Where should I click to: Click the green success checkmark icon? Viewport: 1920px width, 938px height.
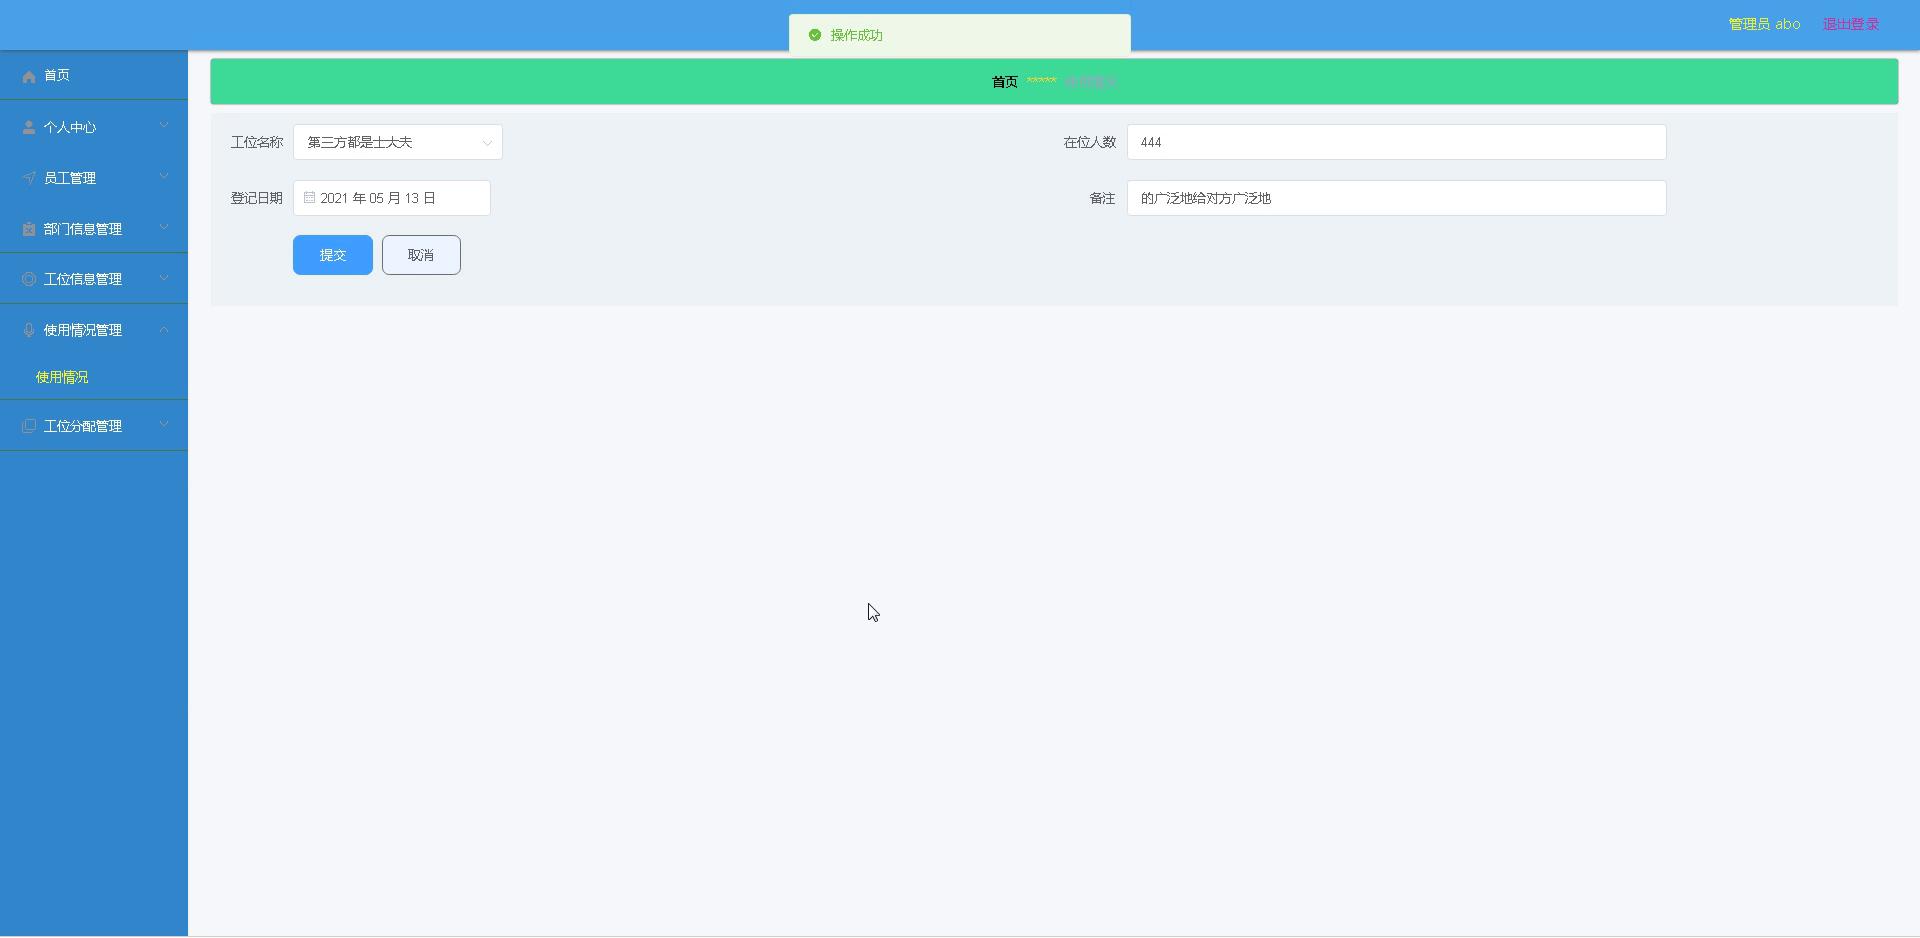click(815, 35)
